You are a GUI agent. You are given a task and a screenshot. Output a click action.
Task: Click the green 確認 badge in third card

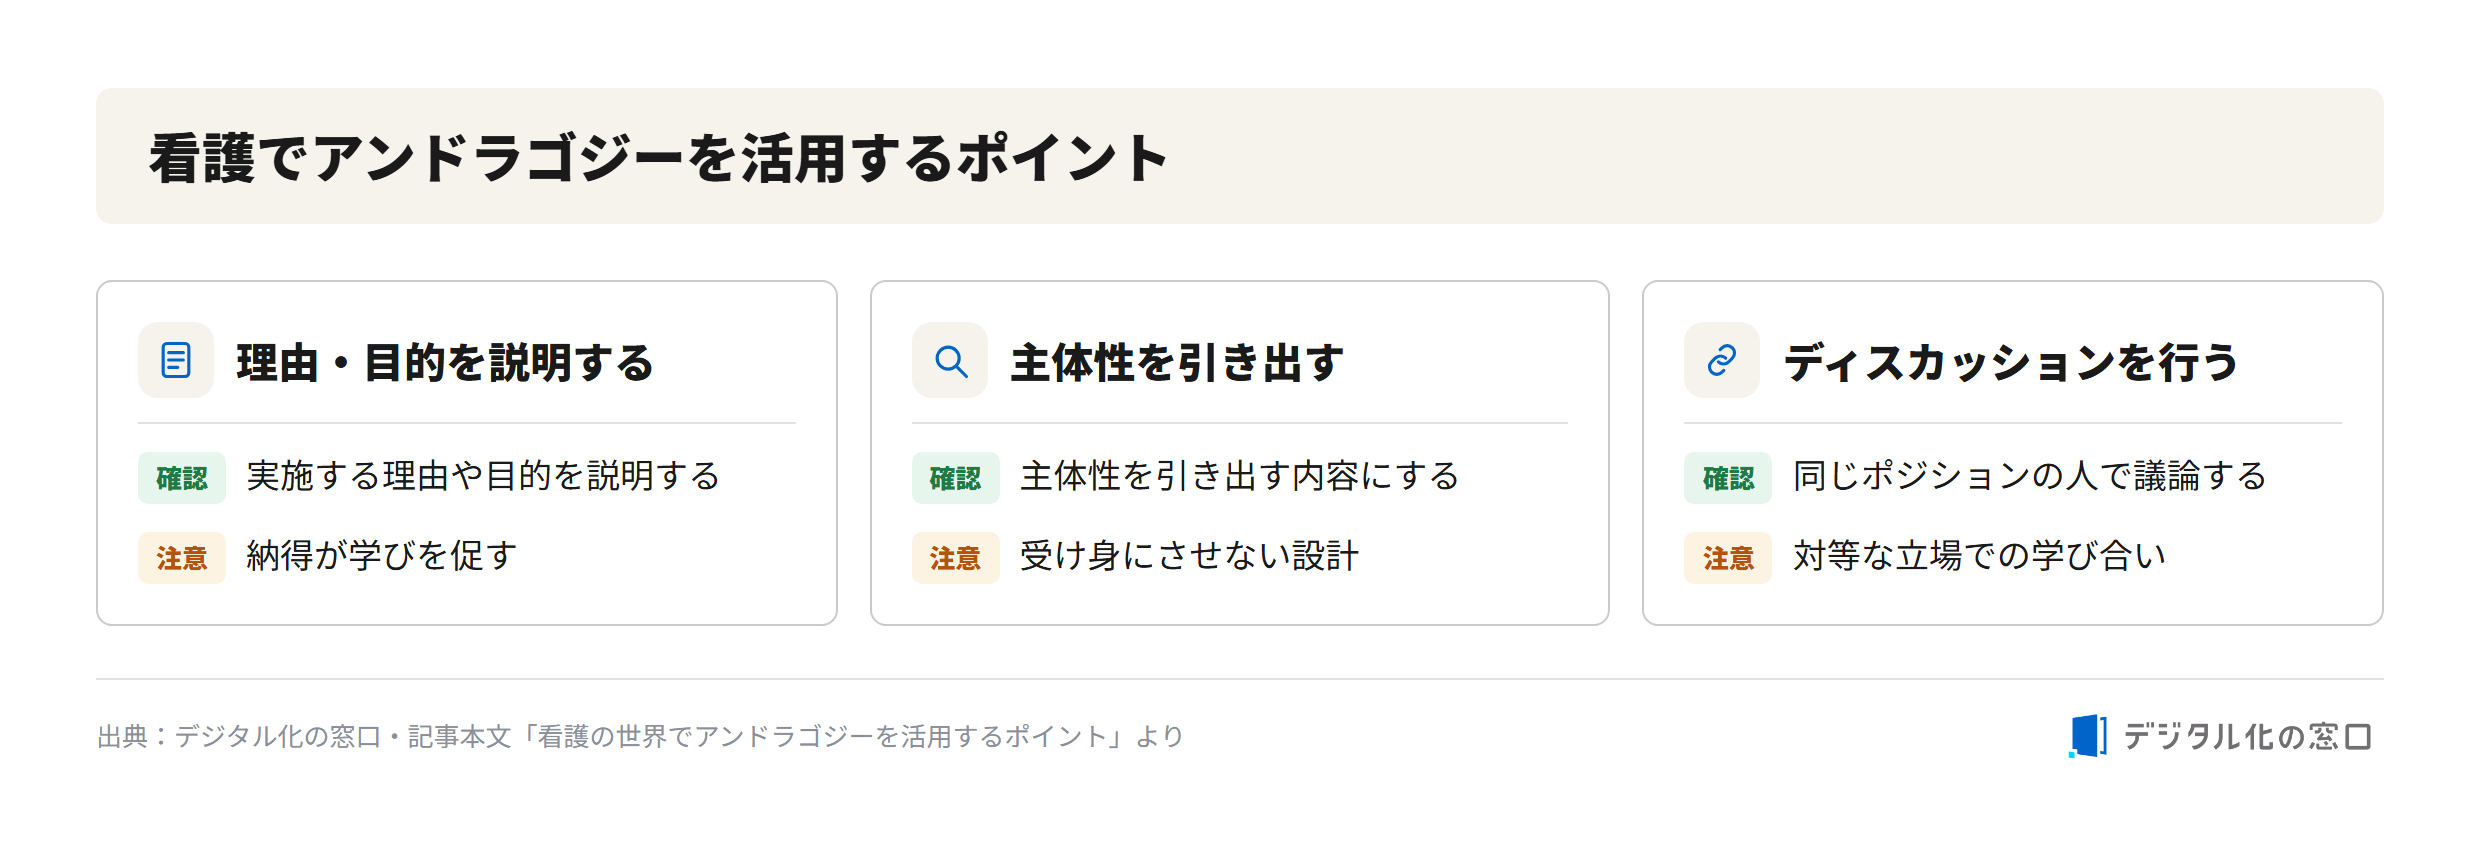point(1728,478)
